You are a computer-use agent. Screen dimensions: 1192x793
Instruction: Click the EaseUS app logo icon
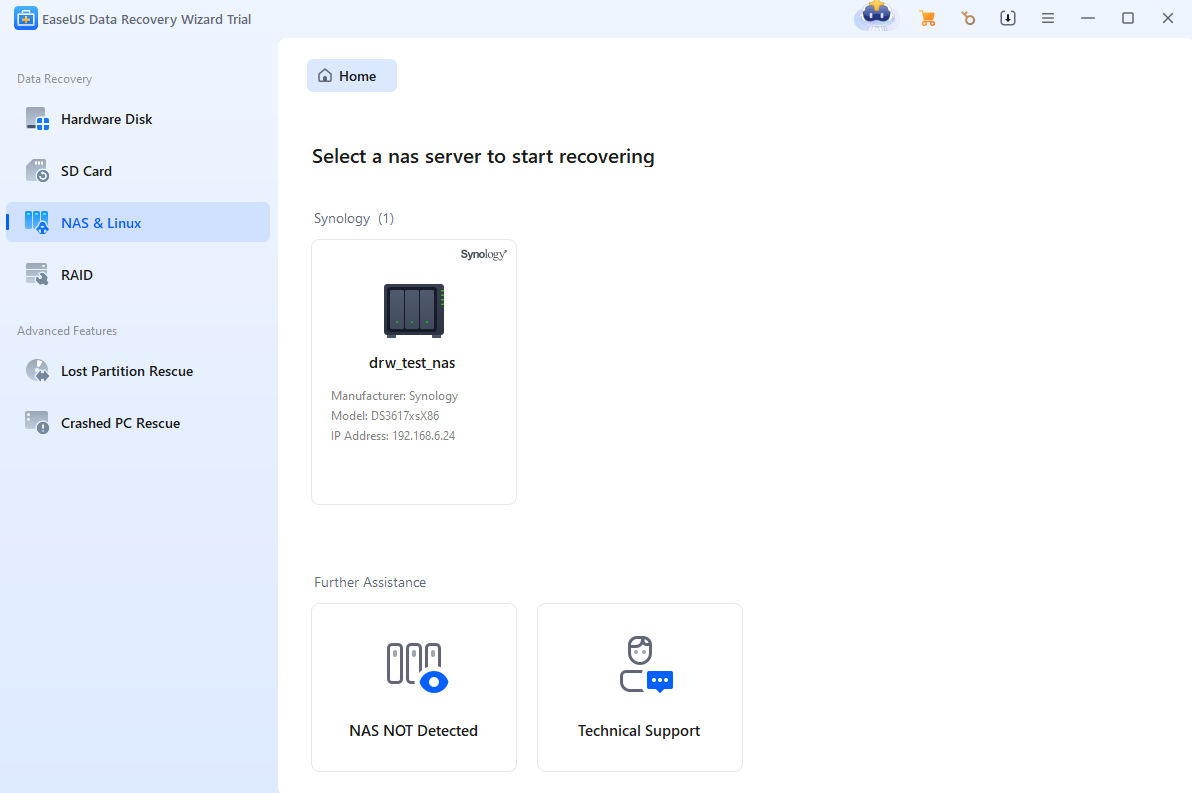(x=26, y=19)
